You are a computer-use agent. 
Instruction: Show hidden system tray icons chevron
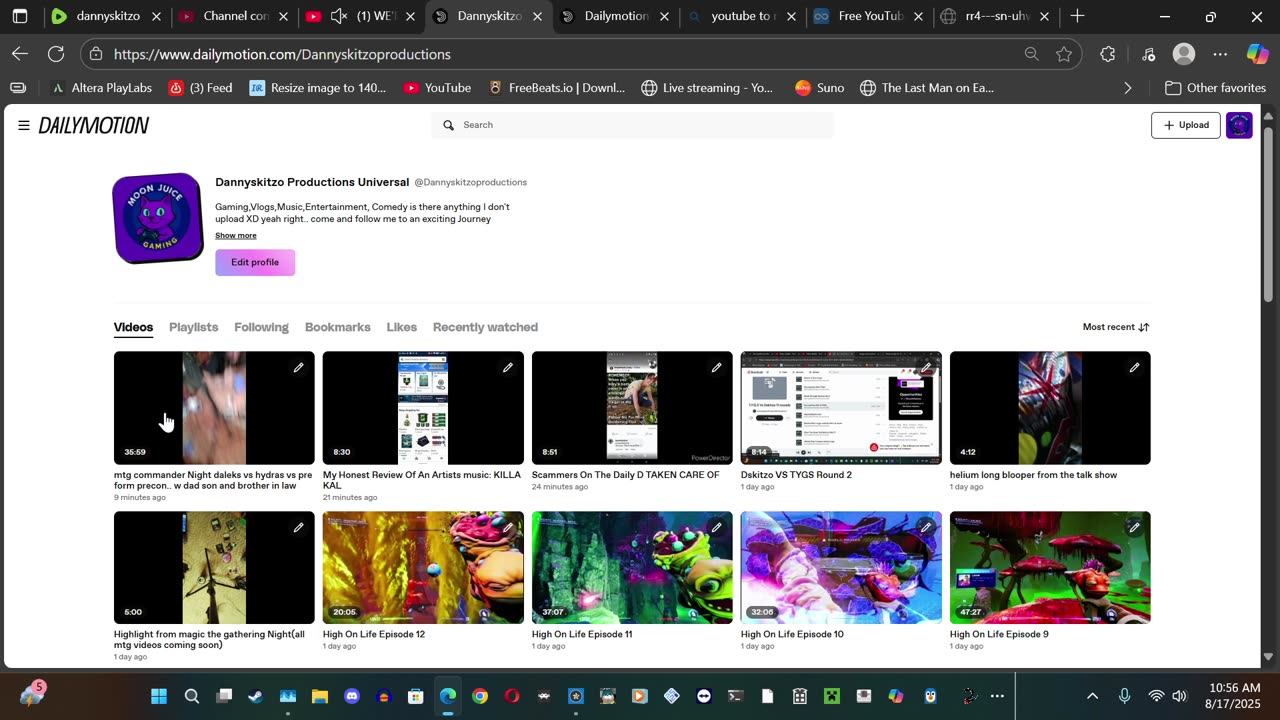pos(1092,696)
